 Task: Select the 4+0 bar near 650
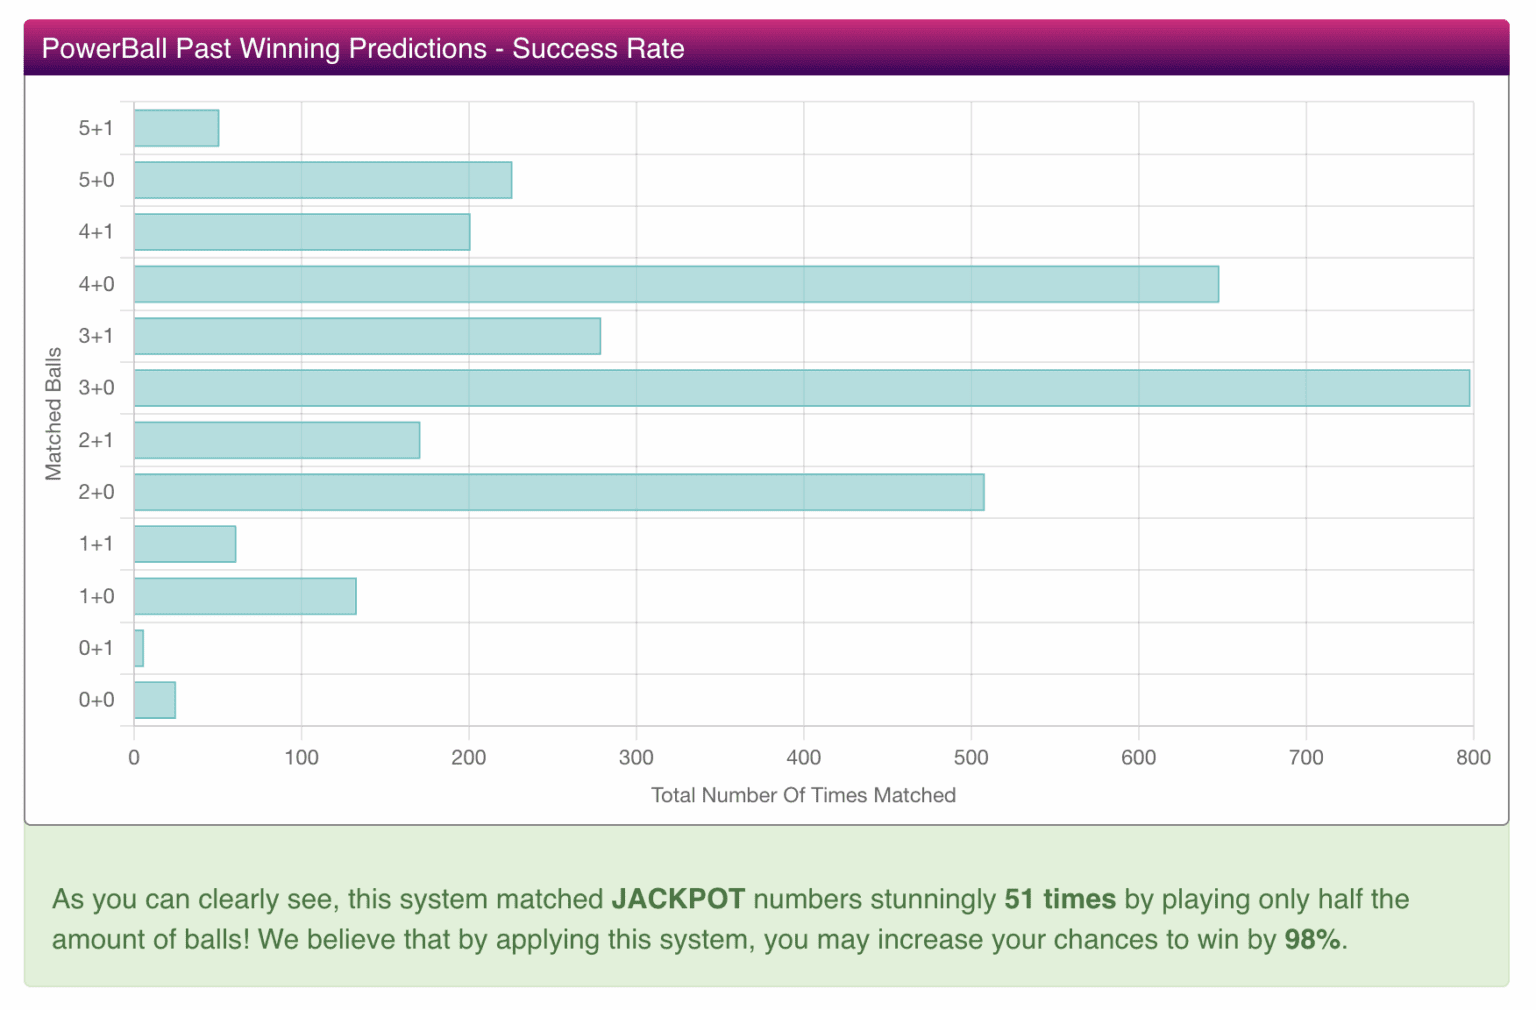tap(676, 284)
